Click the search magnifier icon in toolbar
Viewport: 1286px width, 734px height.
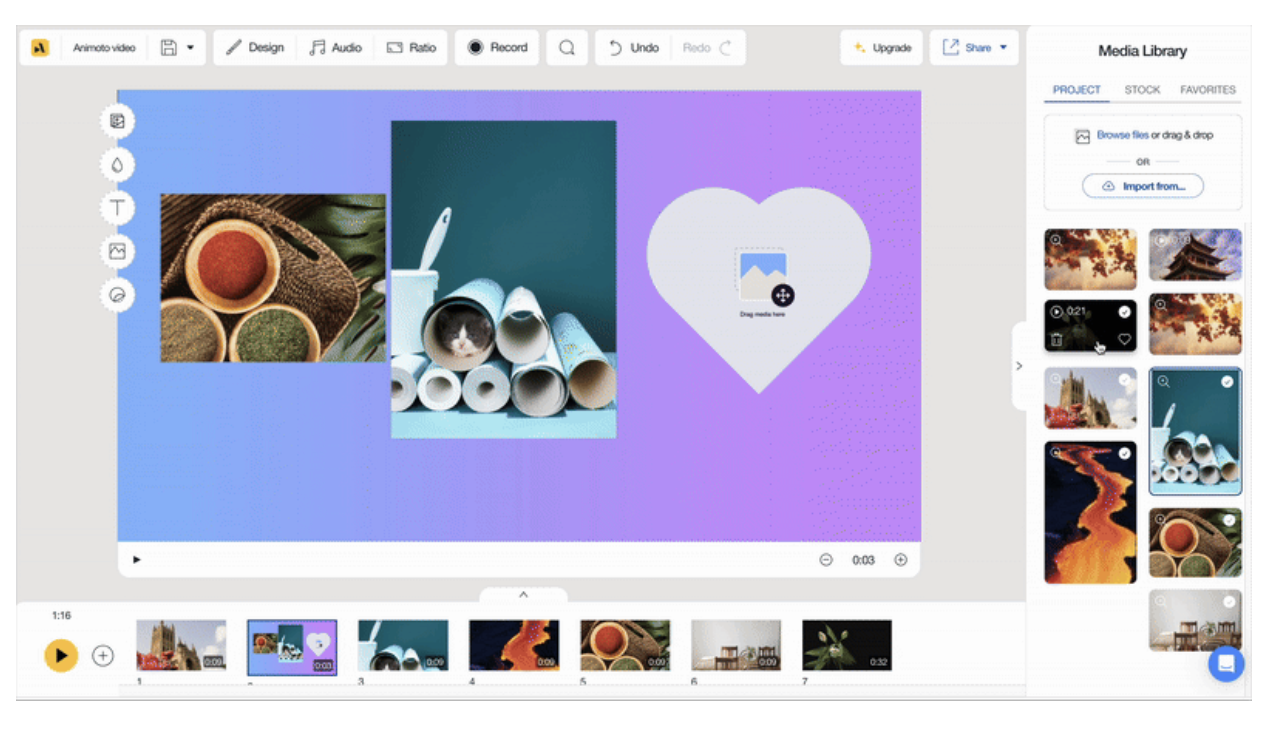(567, 48)
